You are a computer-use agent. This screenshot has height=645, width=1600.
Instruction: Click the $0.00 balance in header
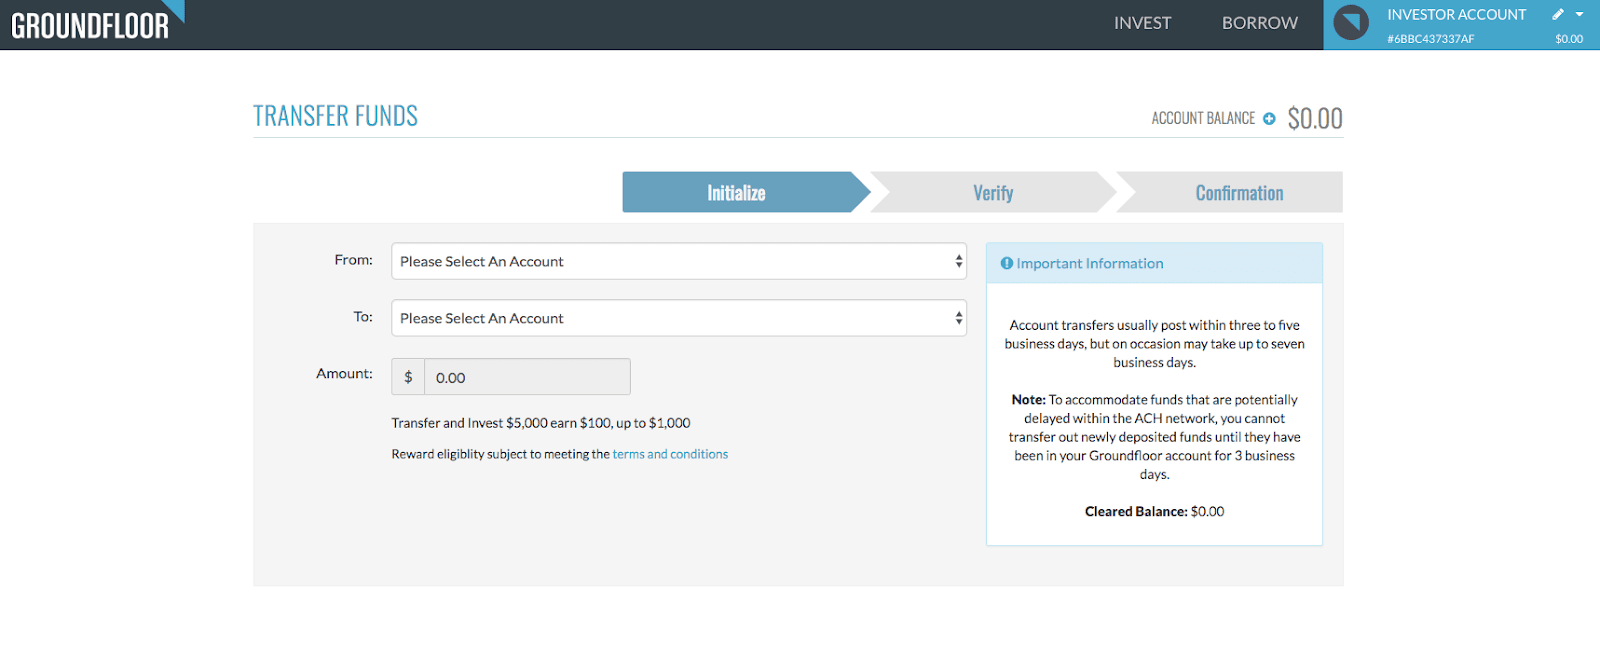coord(1569,39)
